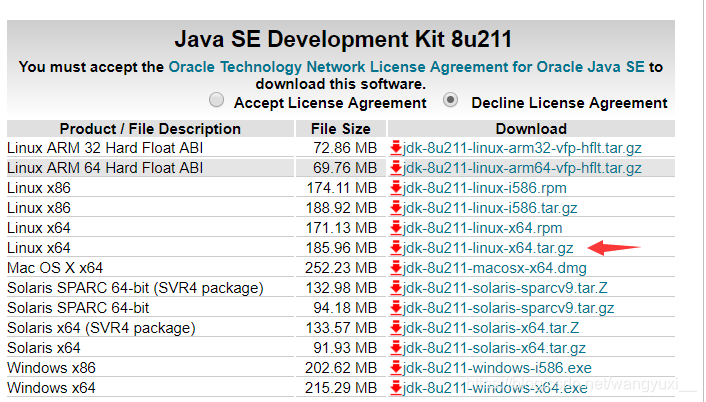Click download arrow icon beside solaris-sparcv9.tar.Z

pyautogui.click(x=396, y=288)
